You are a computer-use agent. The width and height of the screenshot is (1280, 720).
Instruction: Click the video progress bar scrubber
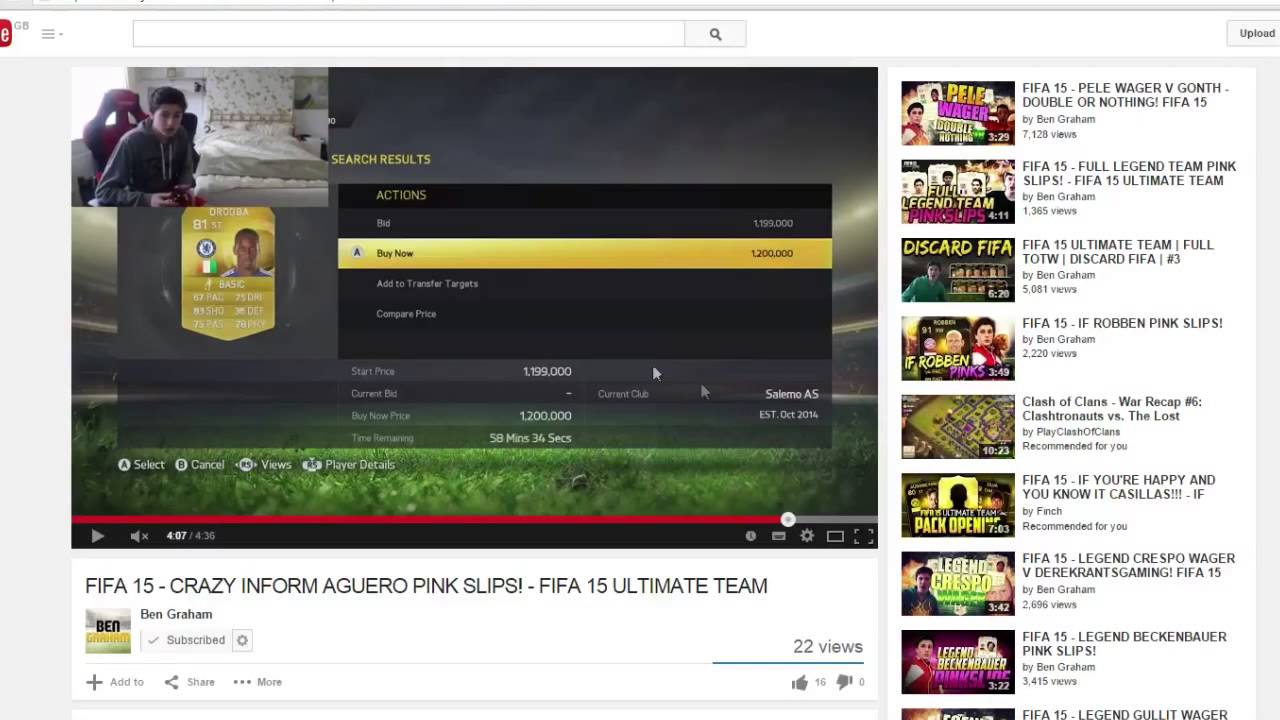point(788,519)
